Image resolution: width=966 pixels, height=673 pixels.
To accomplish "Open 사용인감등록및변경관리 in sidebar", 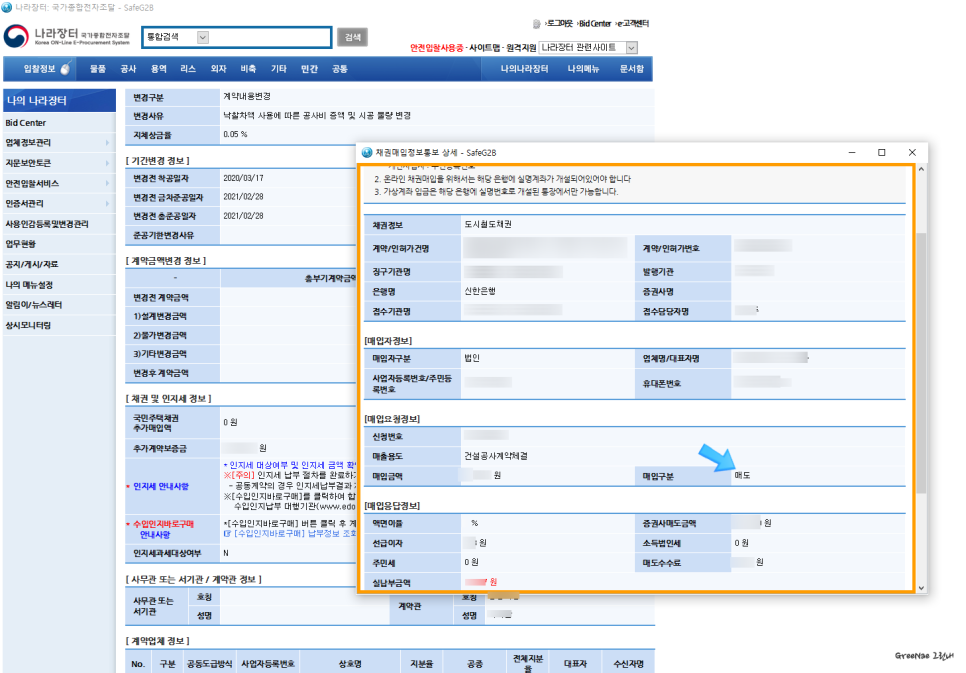I will [47, 224].
